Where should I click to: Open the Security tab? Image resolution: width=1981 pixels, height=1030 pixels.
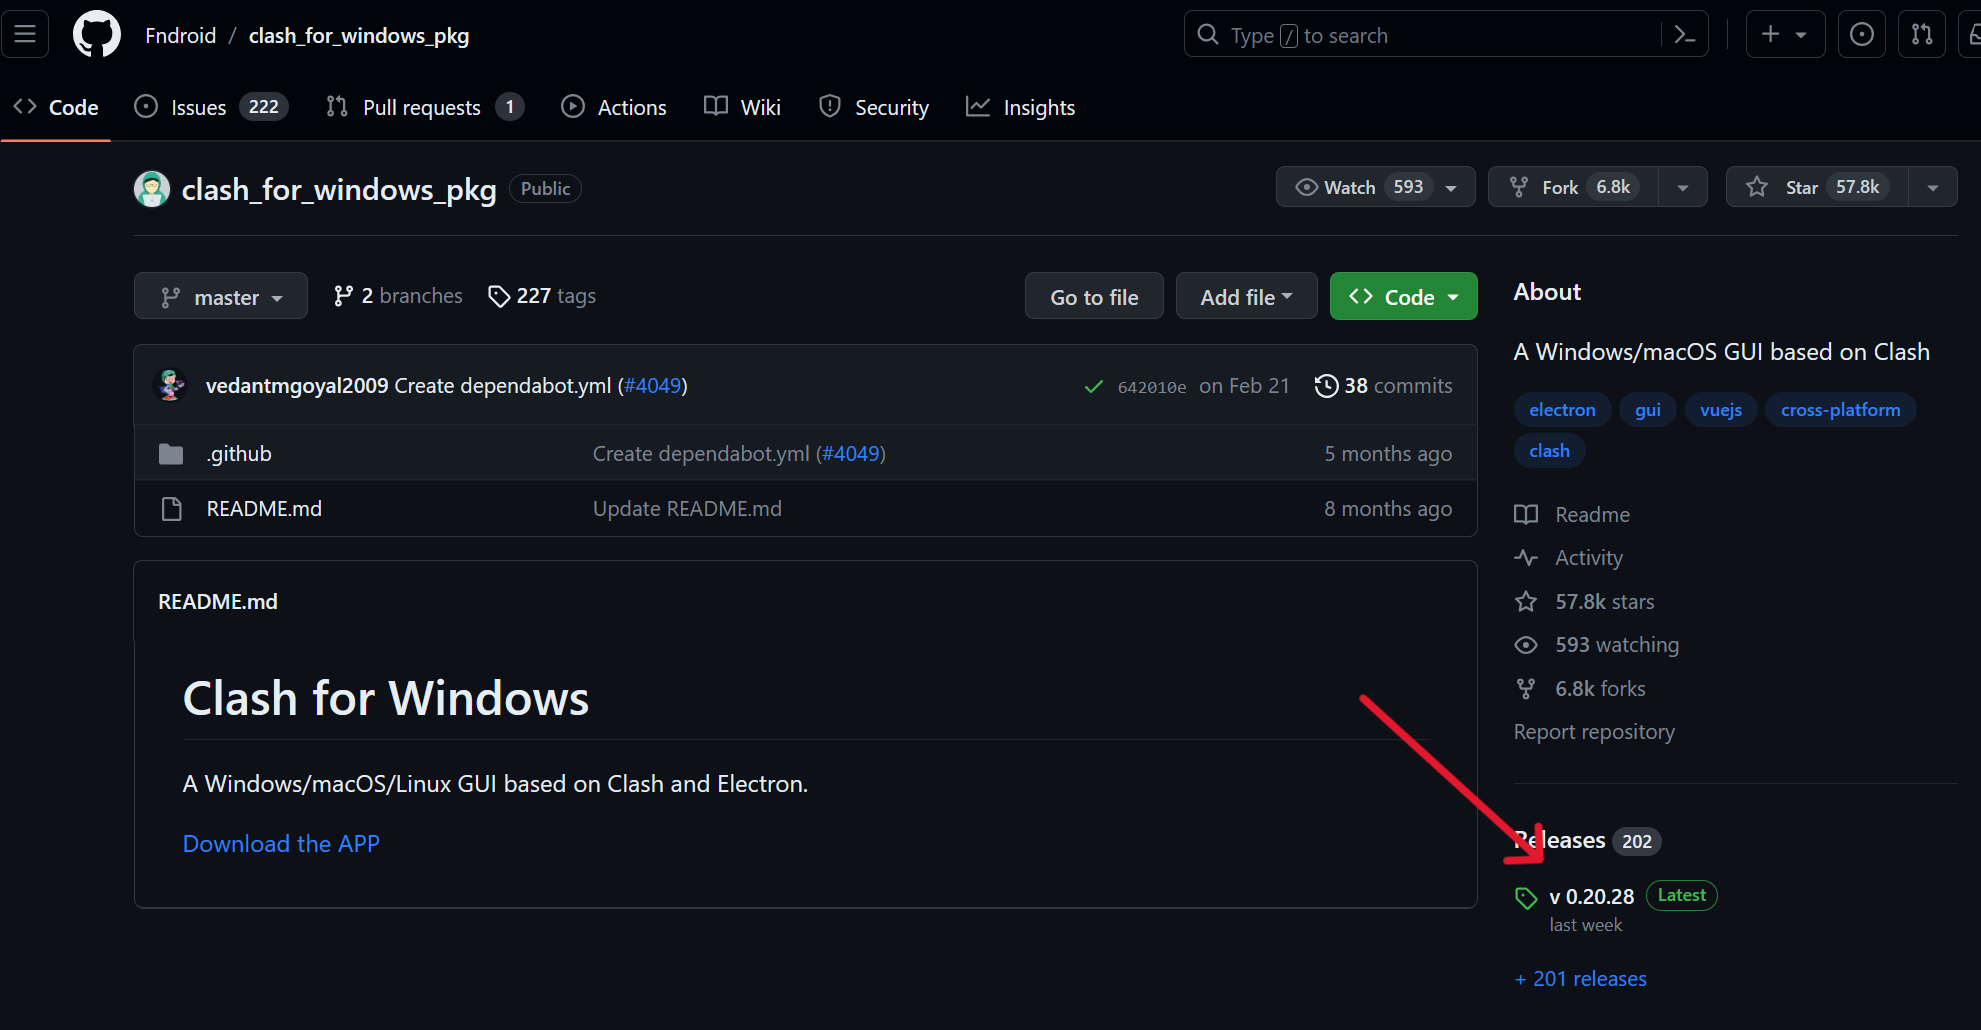(x=873, y=107)
